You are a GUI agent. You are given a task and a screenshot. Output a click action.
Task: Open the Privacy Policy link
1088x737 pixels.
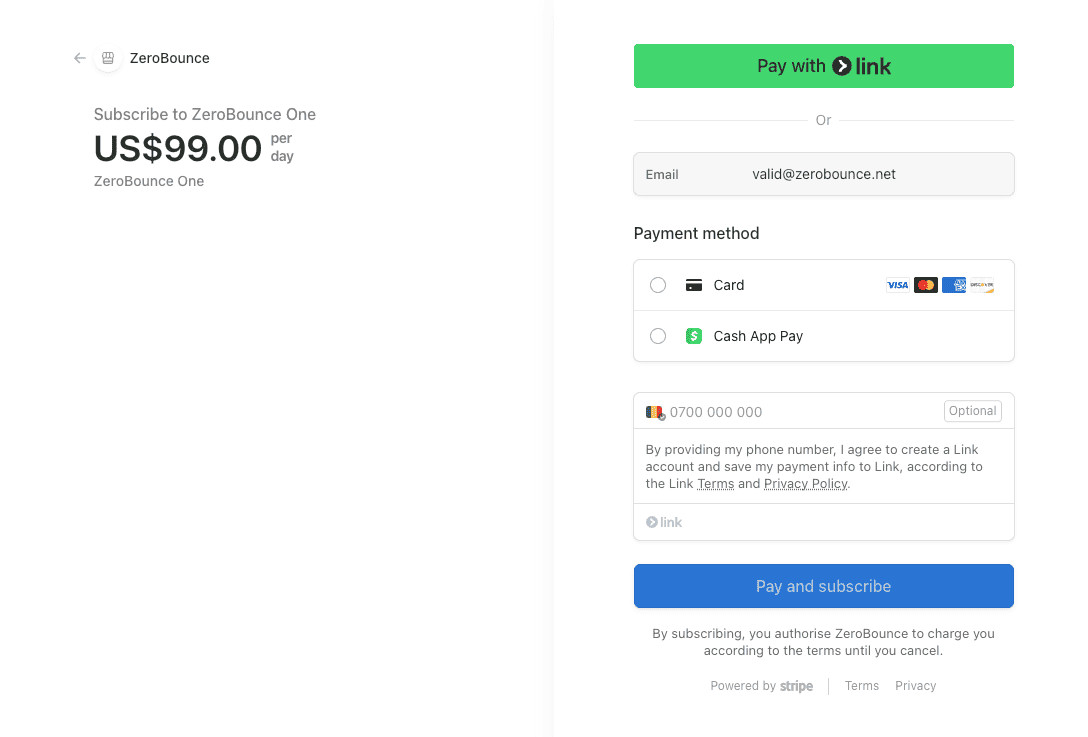pos(805,483)
